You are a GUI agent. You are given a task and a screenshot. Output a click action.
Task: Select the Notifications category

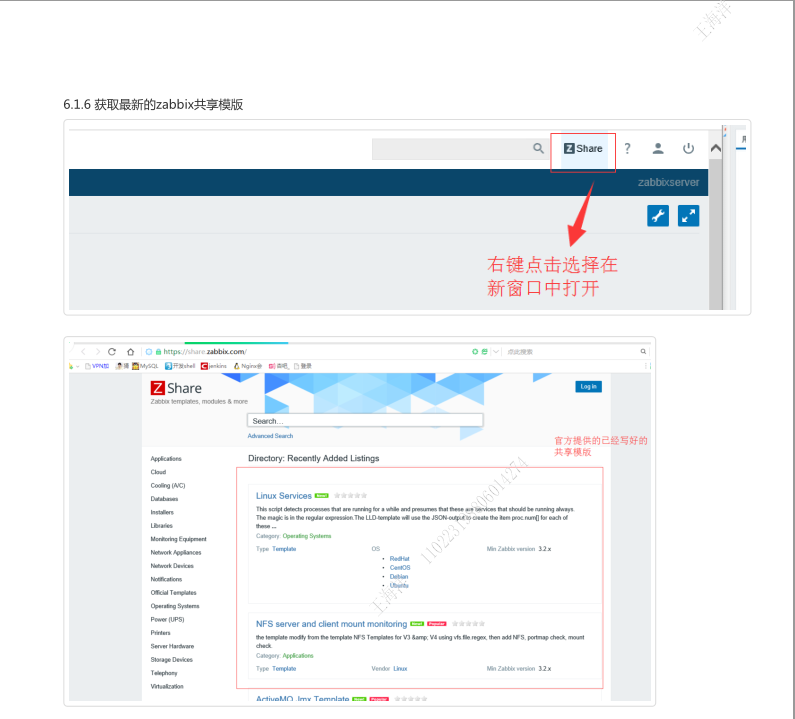pyautogui.click(x=166, y=580)
